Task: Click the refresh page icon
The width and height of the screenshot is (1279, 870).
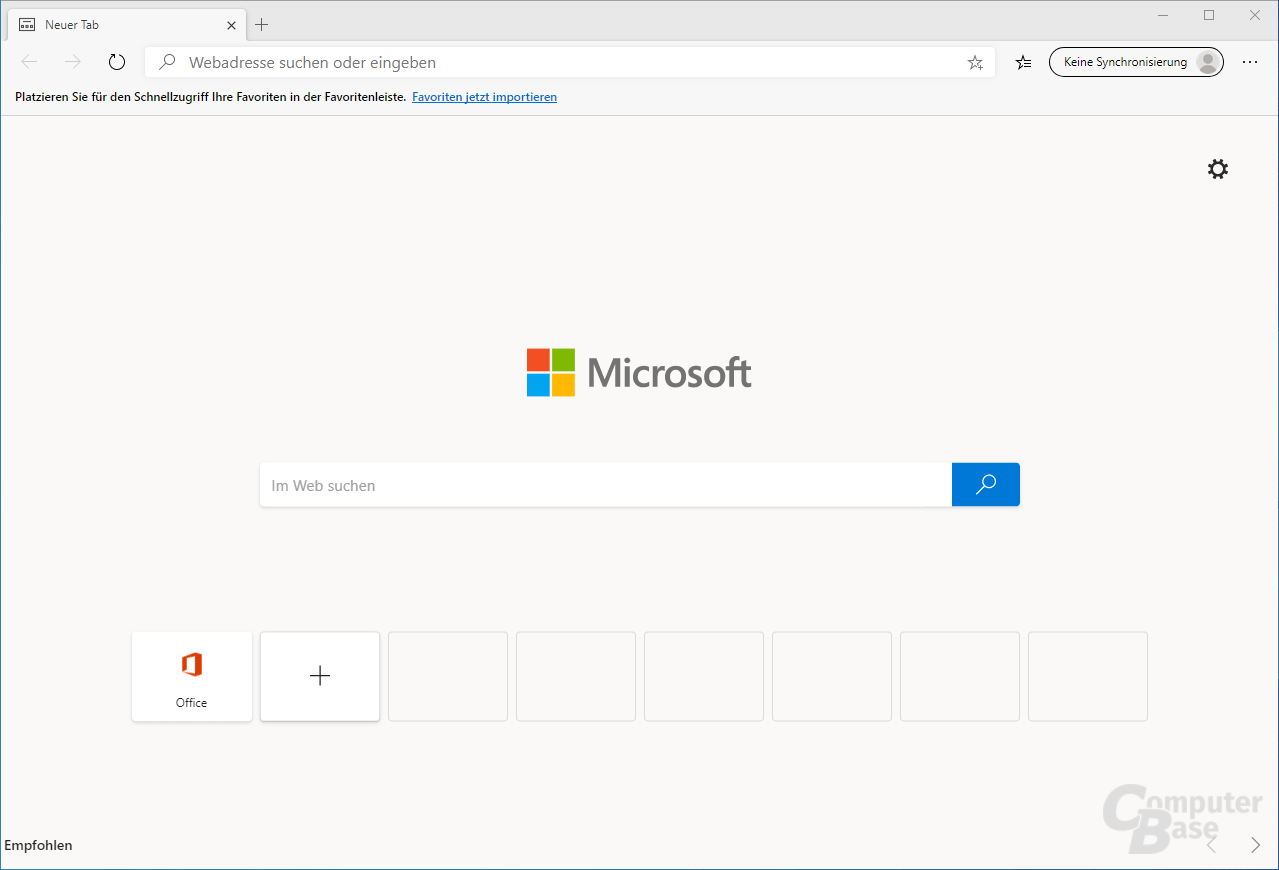Action: [117, 62]
